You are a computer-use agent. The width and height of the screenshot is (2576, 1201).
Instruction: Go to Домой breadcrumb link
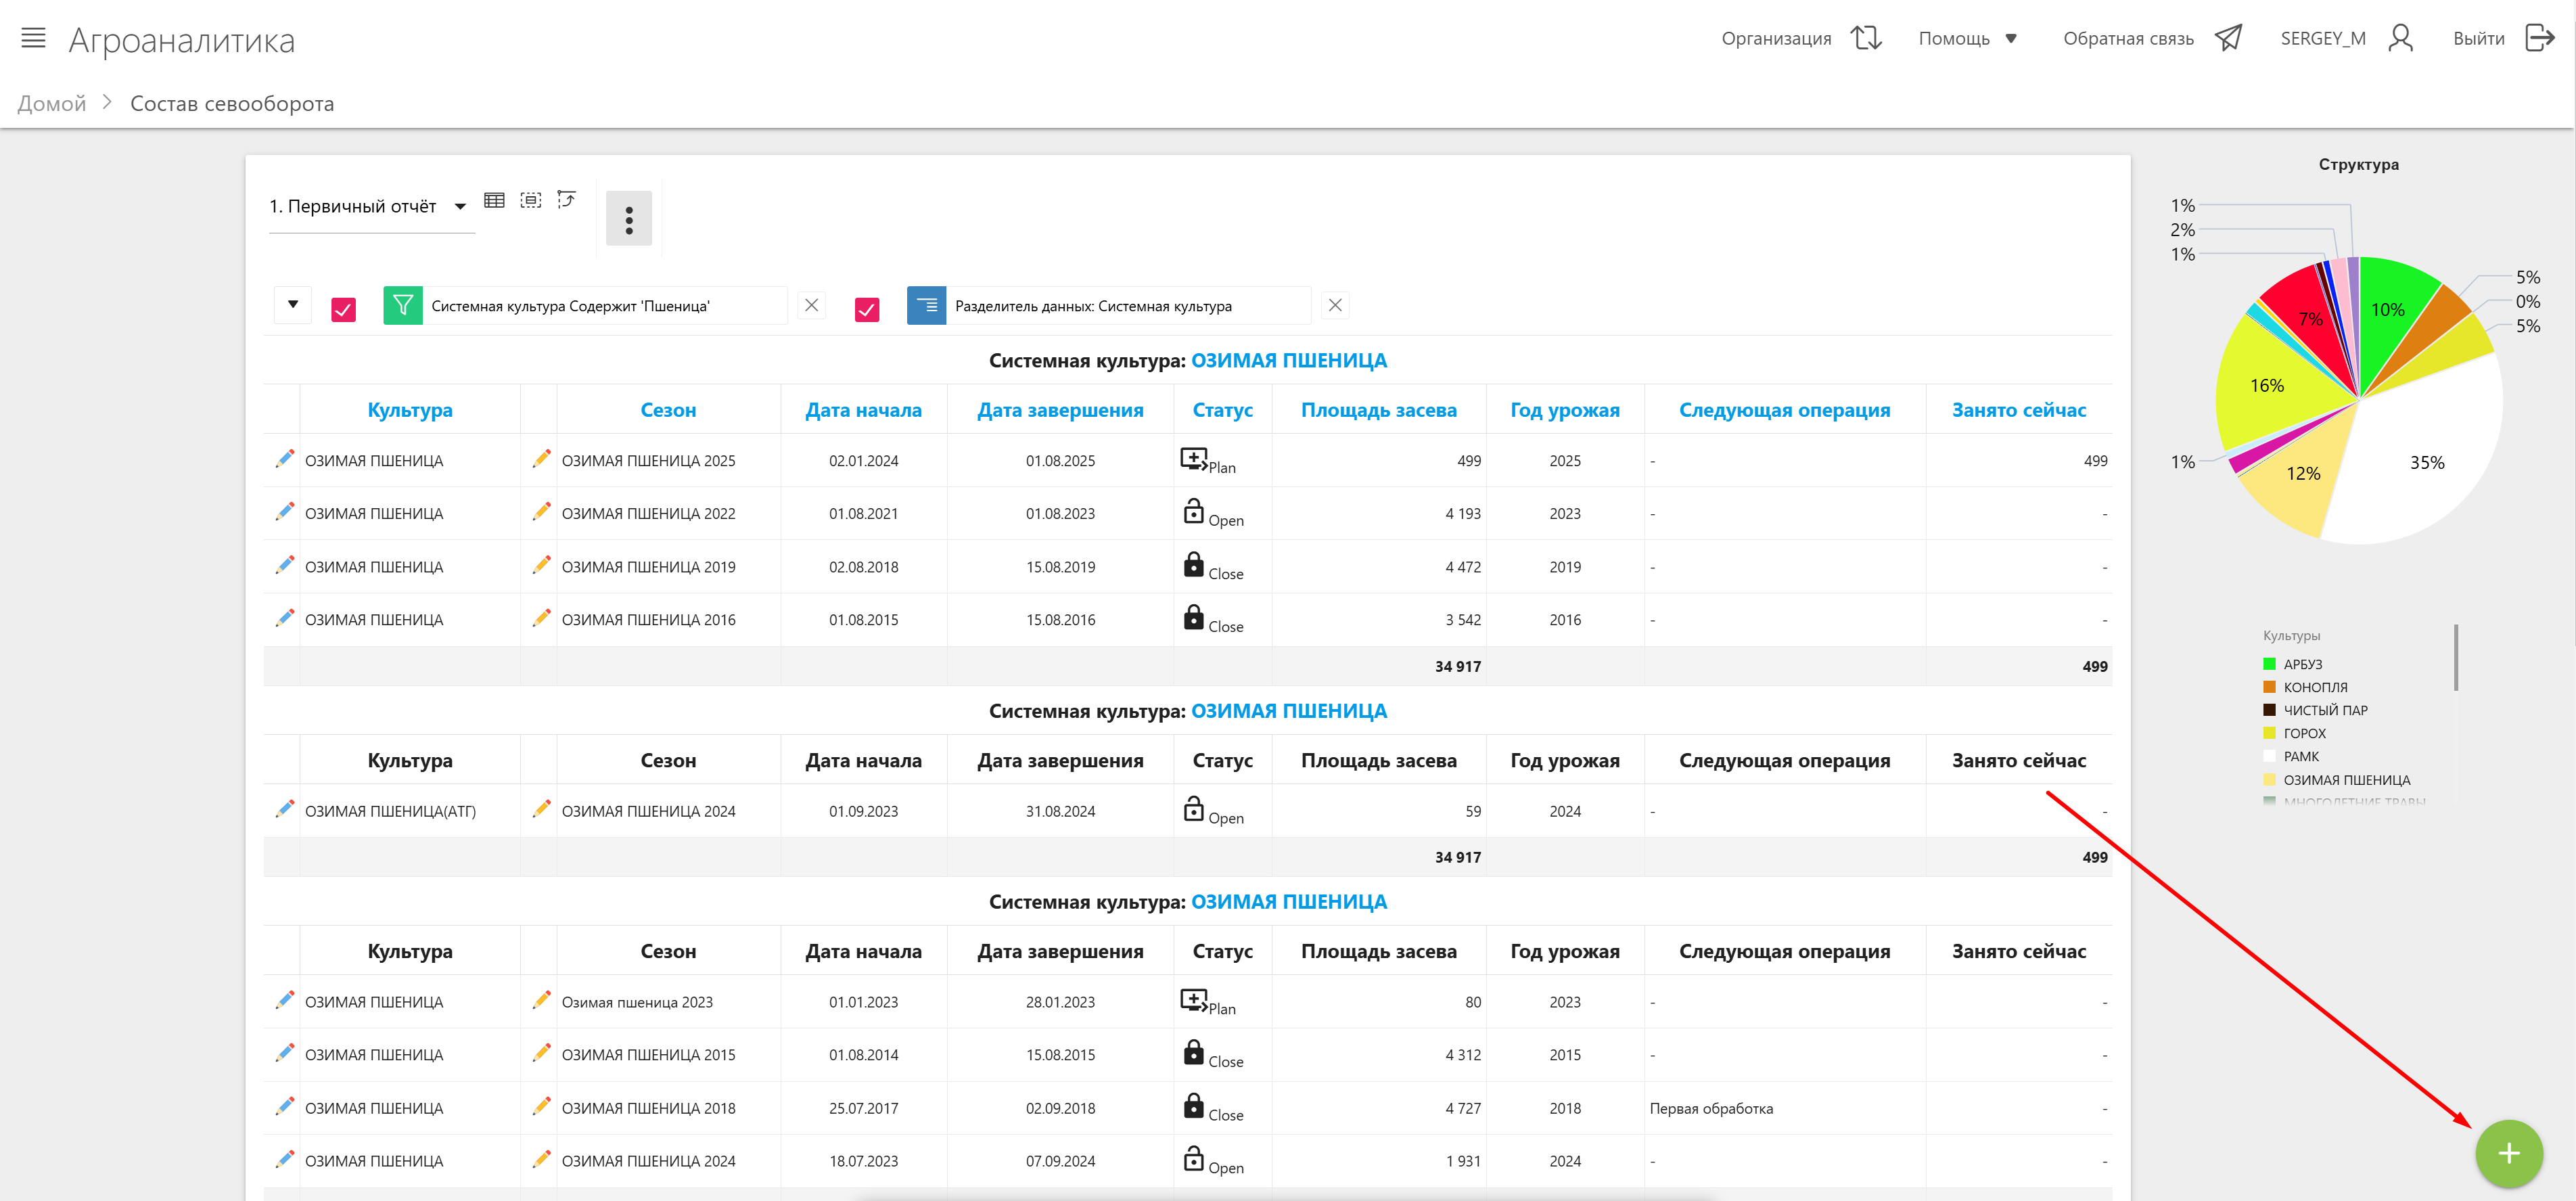(52, 103)
